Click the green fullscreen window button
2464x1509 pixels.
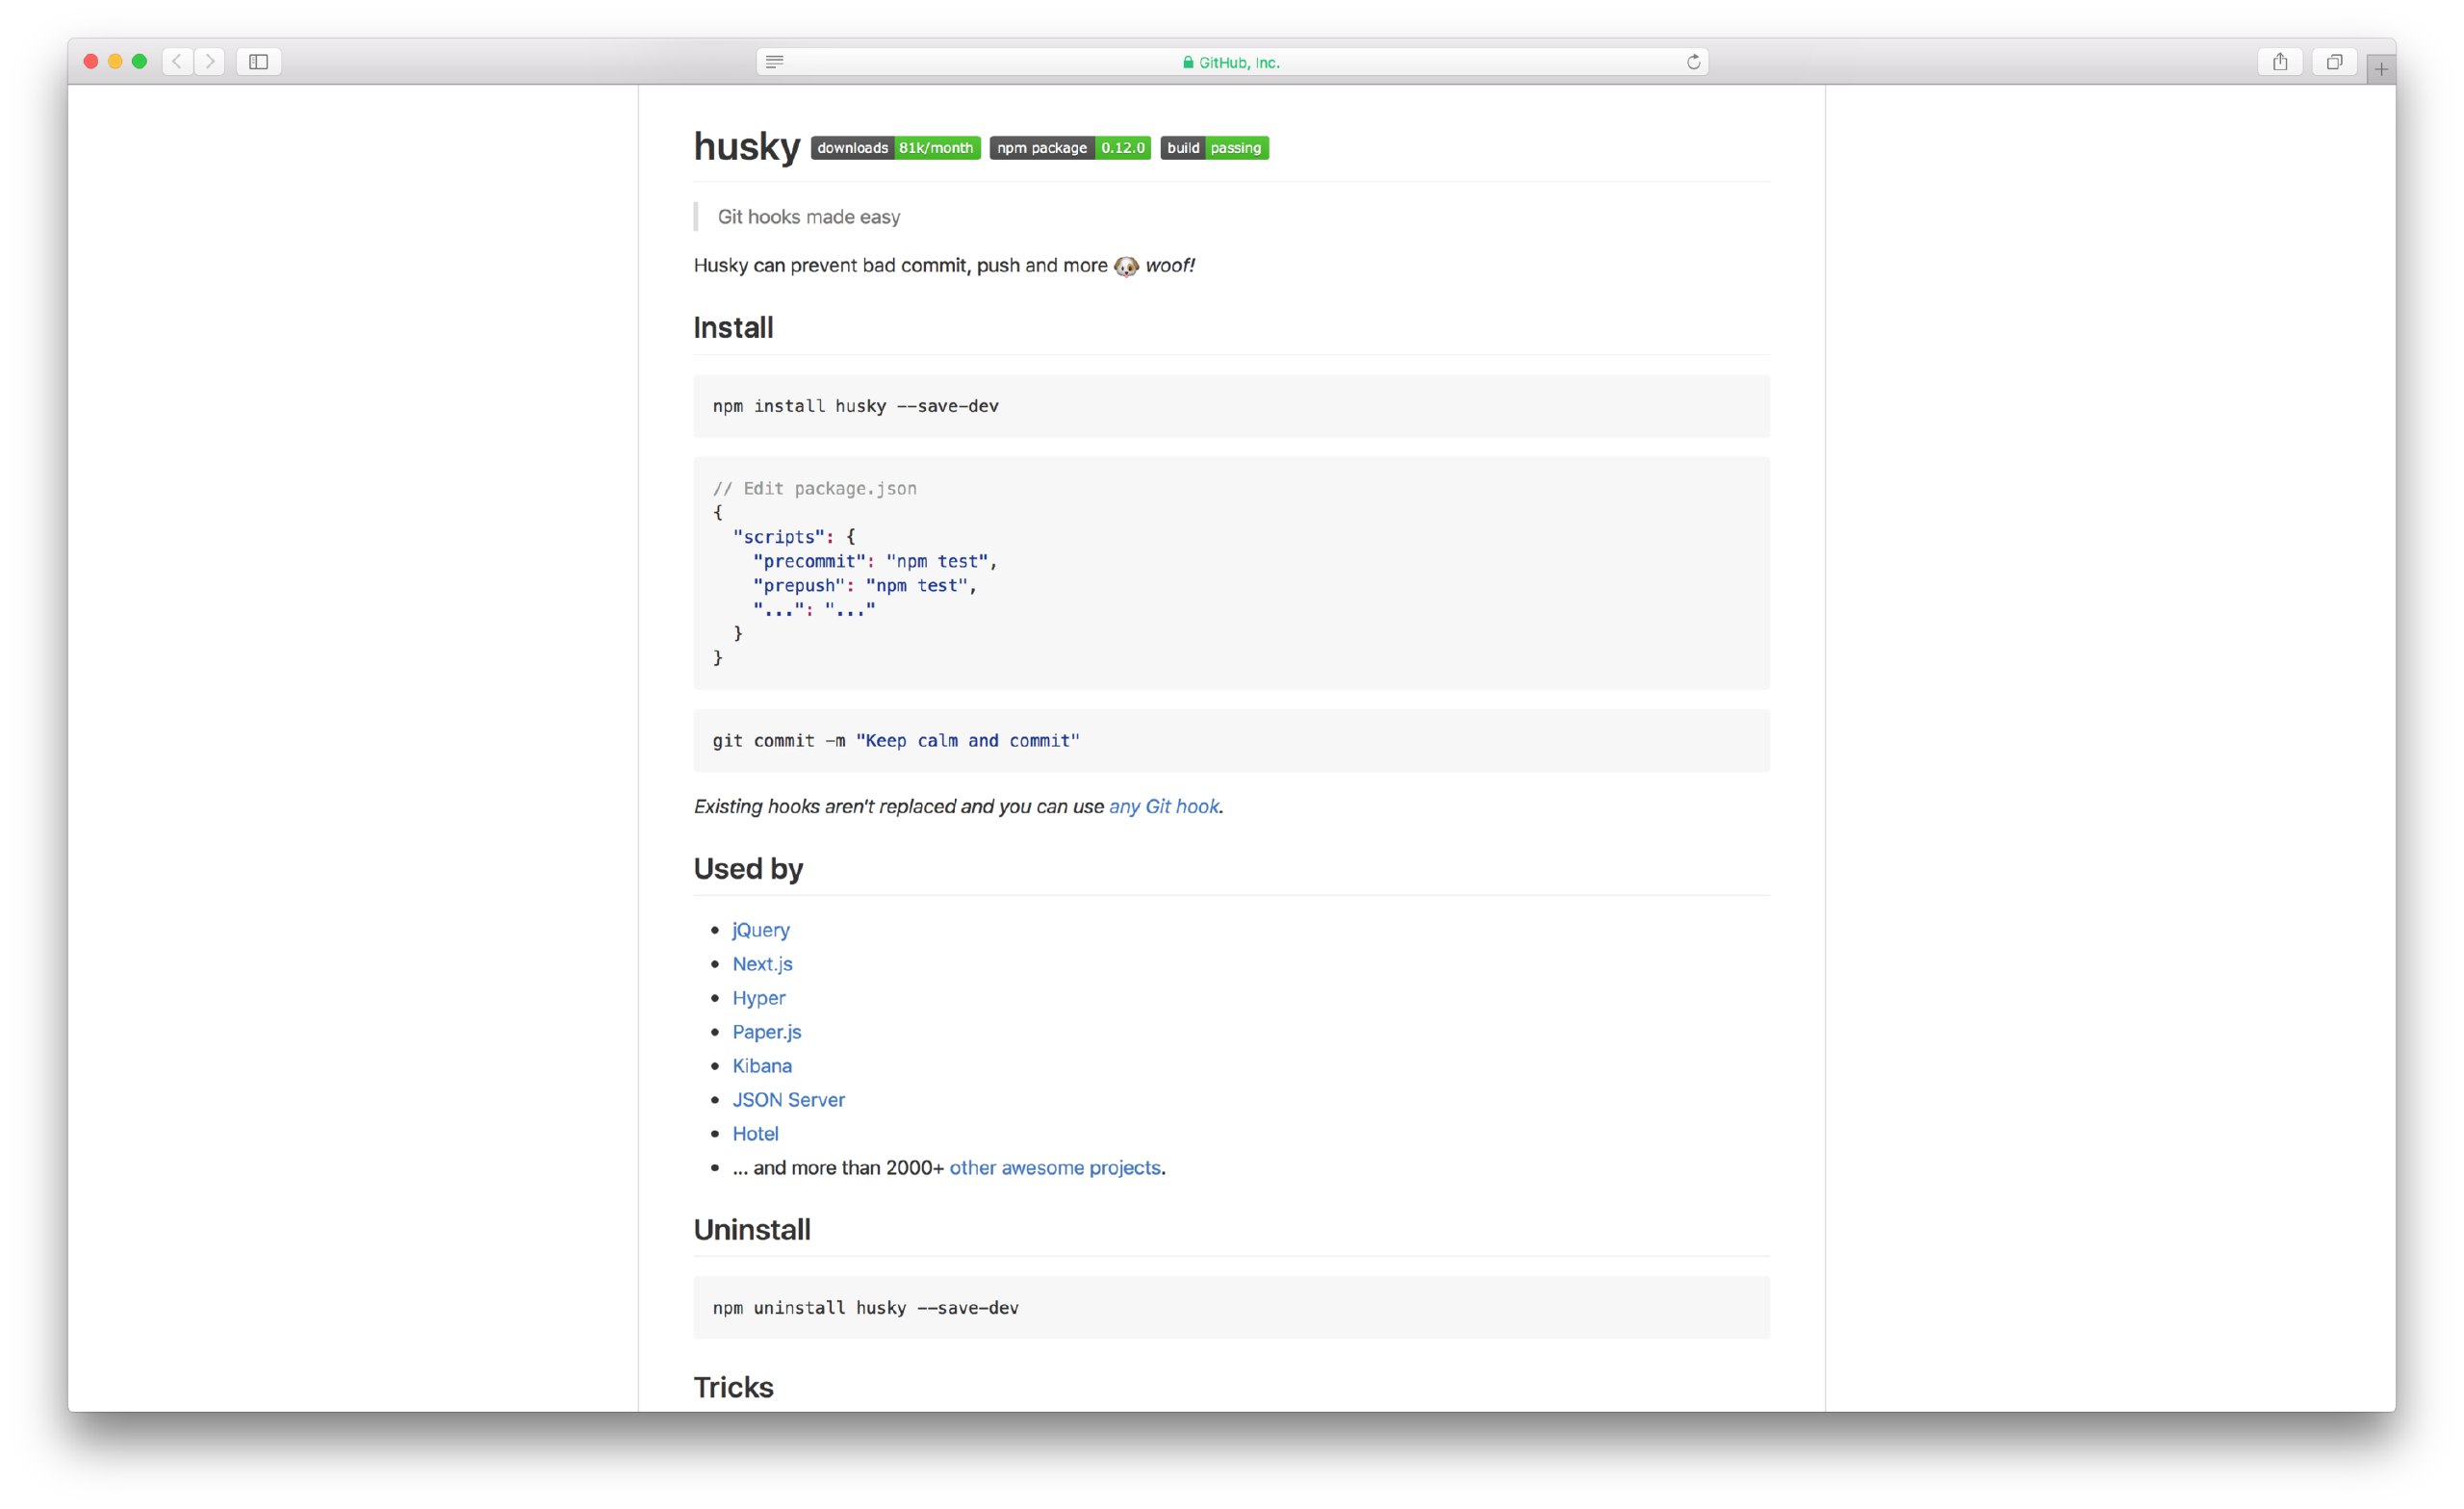point(140,62)
